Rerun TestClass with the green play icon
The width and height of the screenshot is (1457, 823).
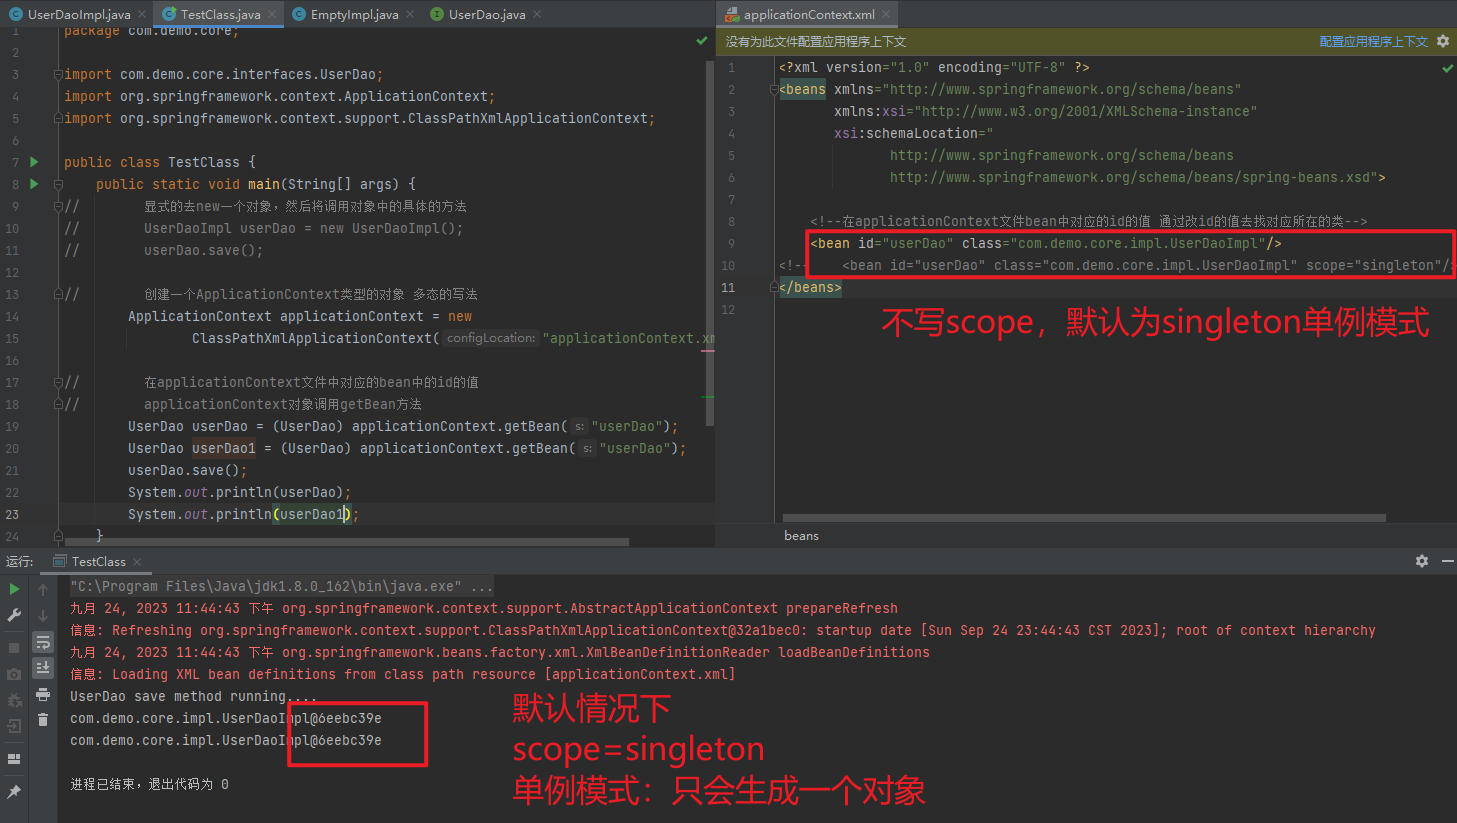pos(14,589)
